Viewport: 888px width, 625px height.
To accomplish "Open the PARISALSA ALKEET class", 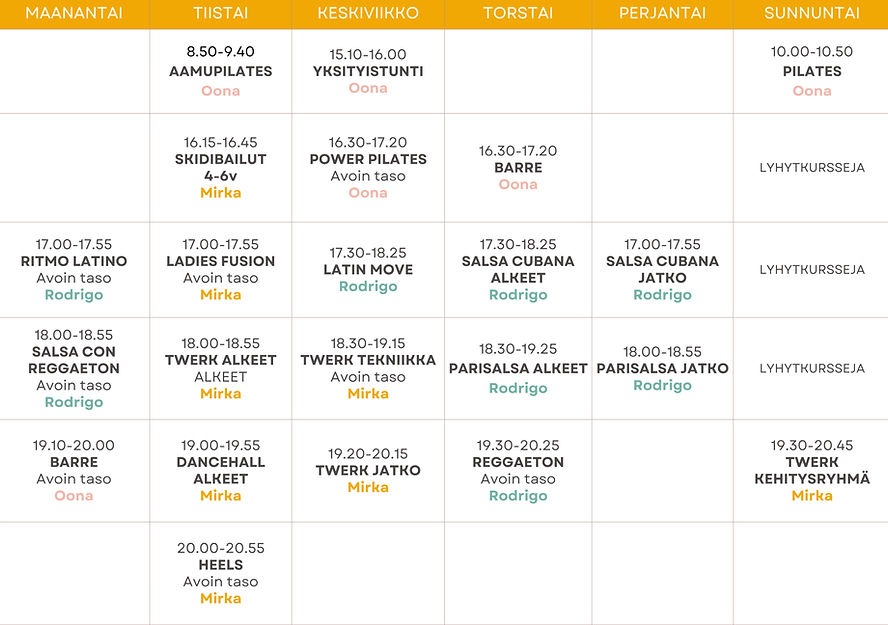I will pos(518,369).
